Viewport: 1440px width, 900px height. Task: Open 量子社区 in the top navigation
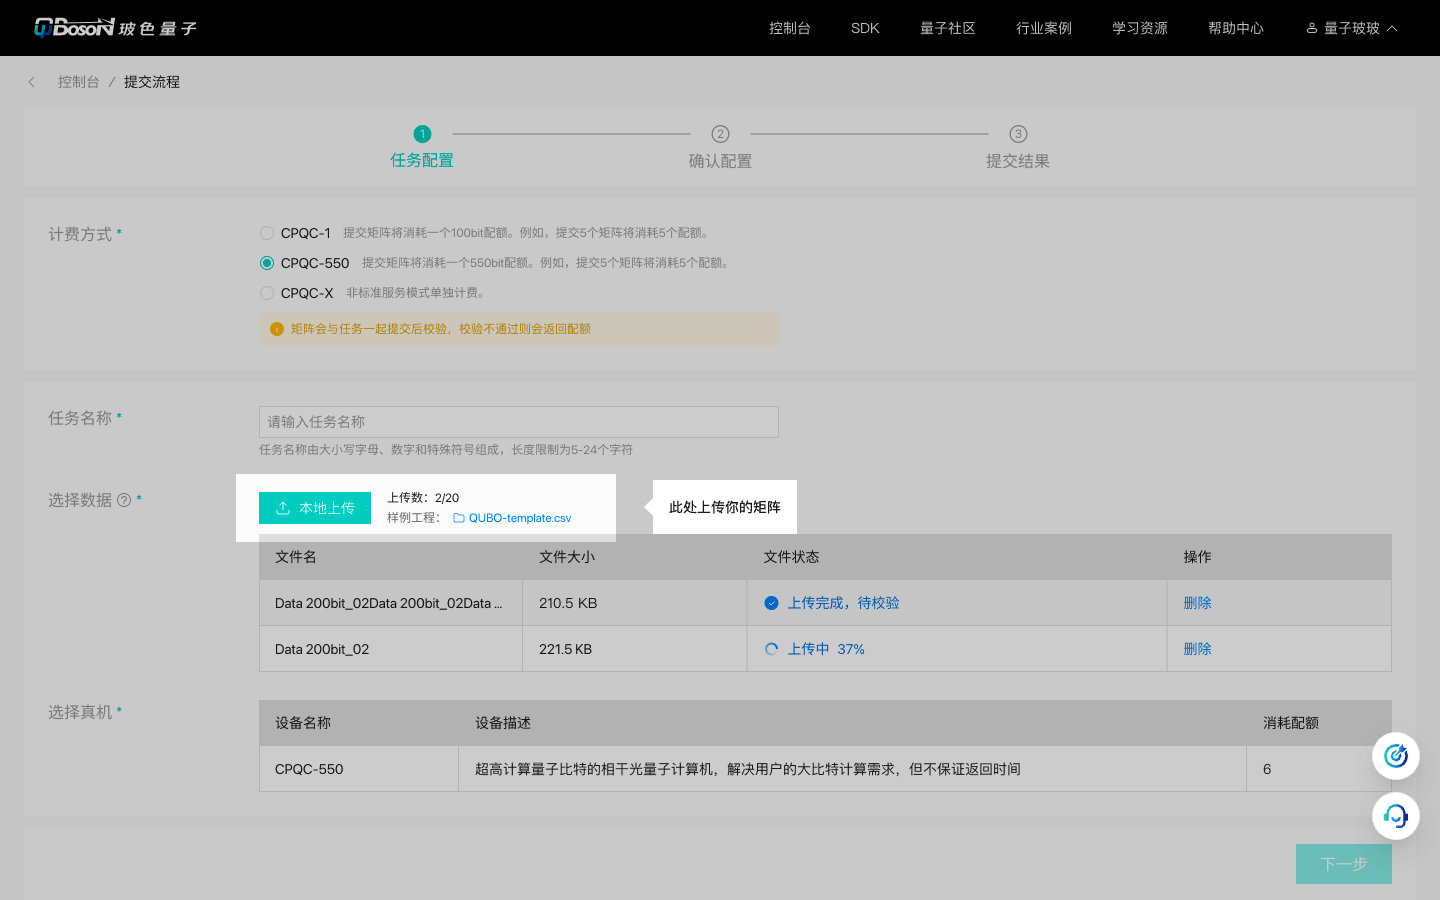(948, 28)
